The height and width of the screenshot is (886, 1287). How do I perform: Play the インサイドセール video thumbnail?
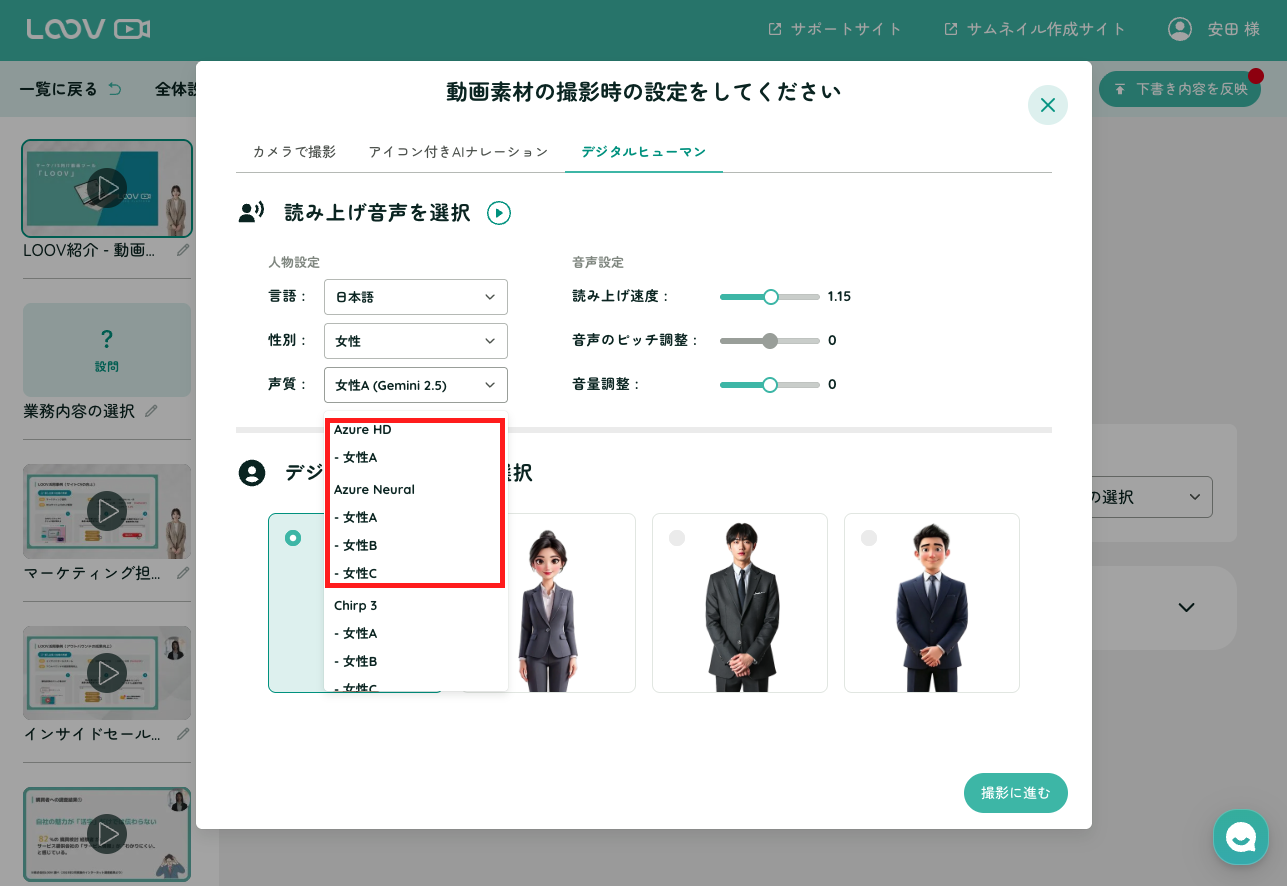point(107,673)
